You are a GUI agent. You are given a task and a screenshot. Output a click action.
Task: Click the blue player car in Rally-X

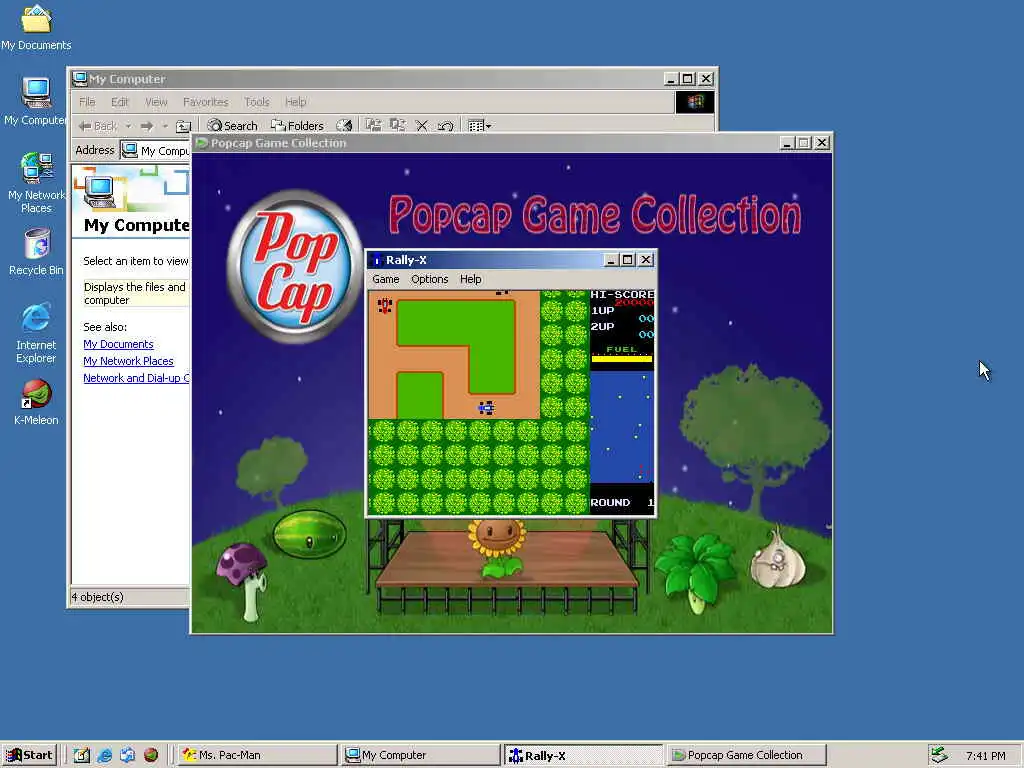coord(486,408)
